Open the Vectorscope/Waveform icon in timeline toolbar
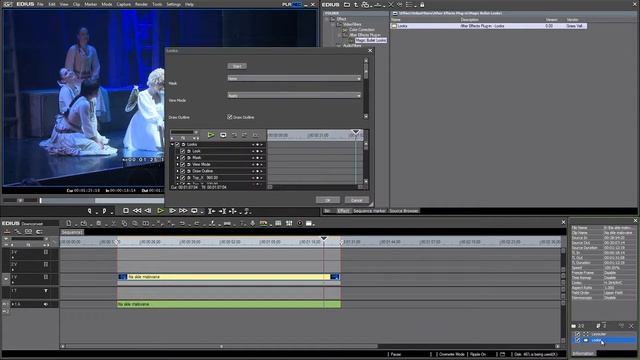Viewport: 640px width, 360px height. click(x=300, y=223)
